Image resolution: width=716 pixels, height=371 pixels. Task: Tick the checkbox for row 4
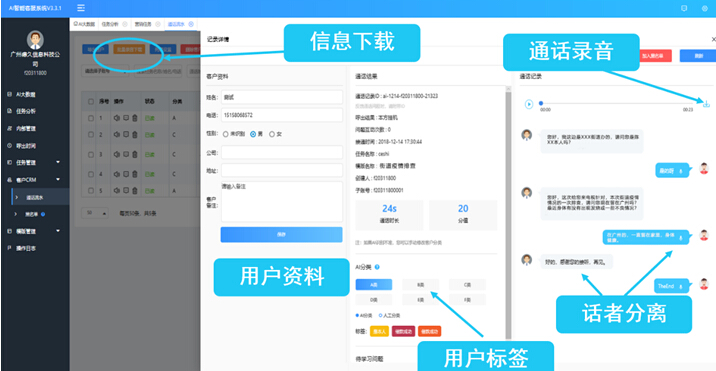(91, 174)
